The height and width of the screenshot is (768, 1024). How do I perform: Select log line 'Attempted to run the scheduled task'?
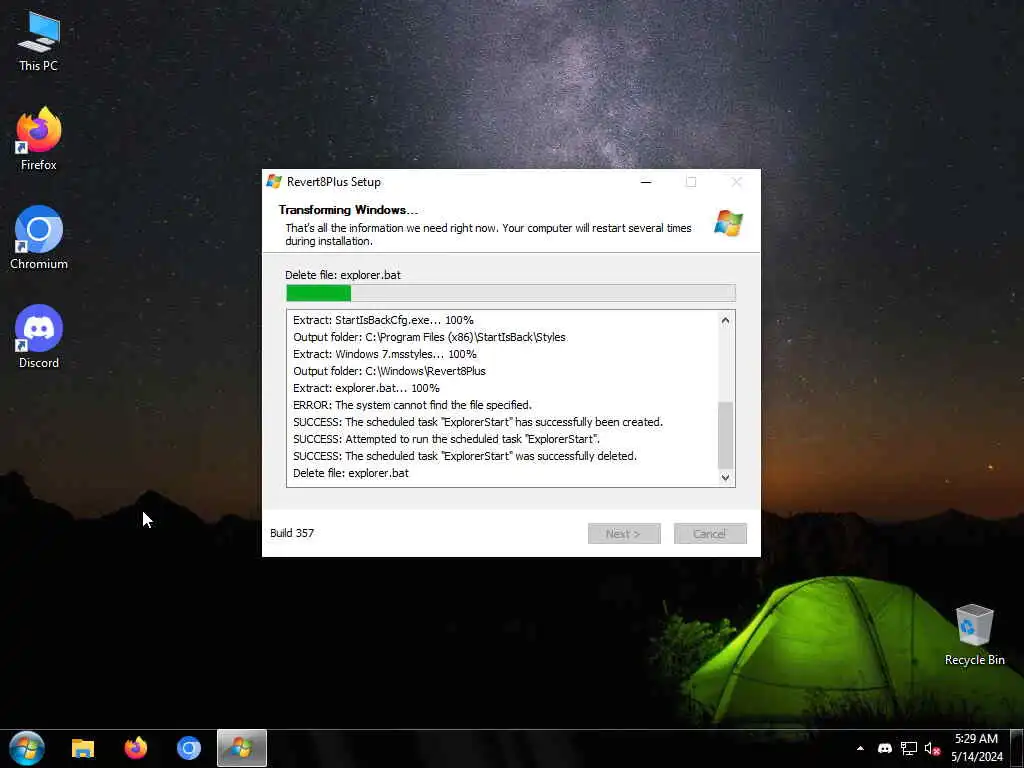pyautogui.click(x=446, y=439)
